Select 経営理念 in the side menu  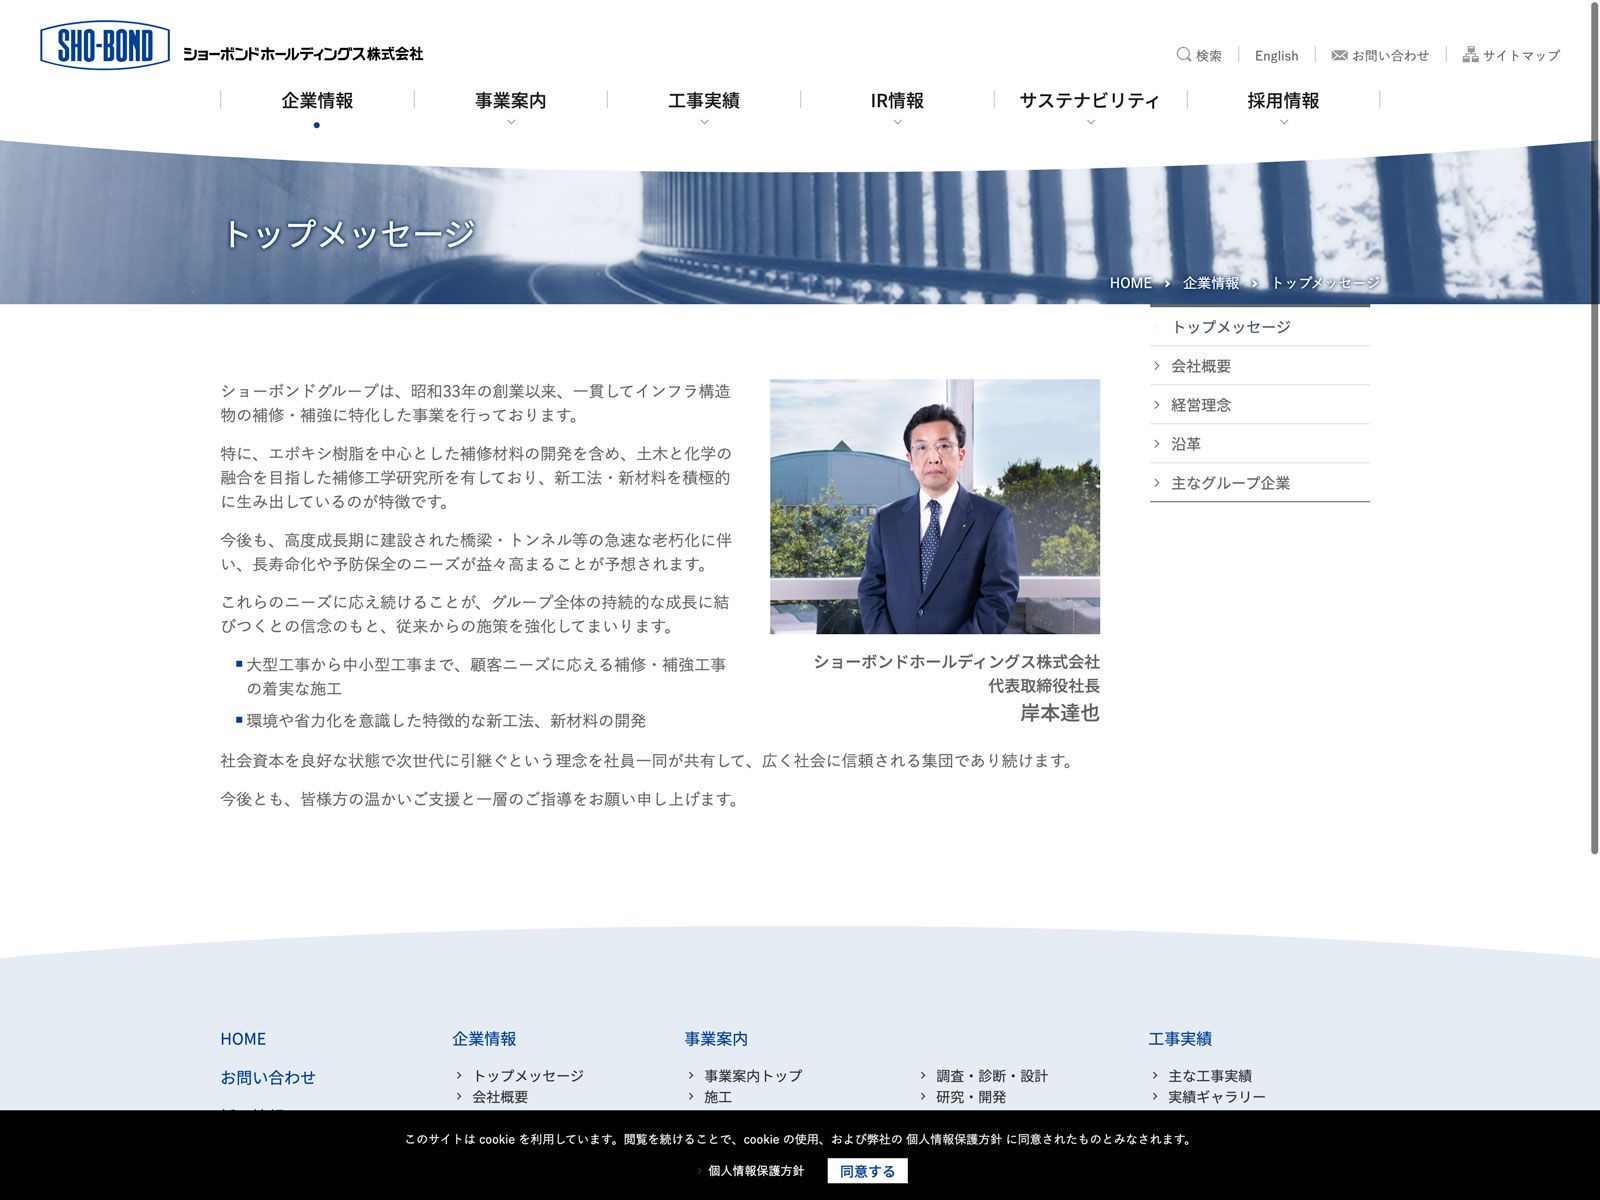[x=1201, y=405]
